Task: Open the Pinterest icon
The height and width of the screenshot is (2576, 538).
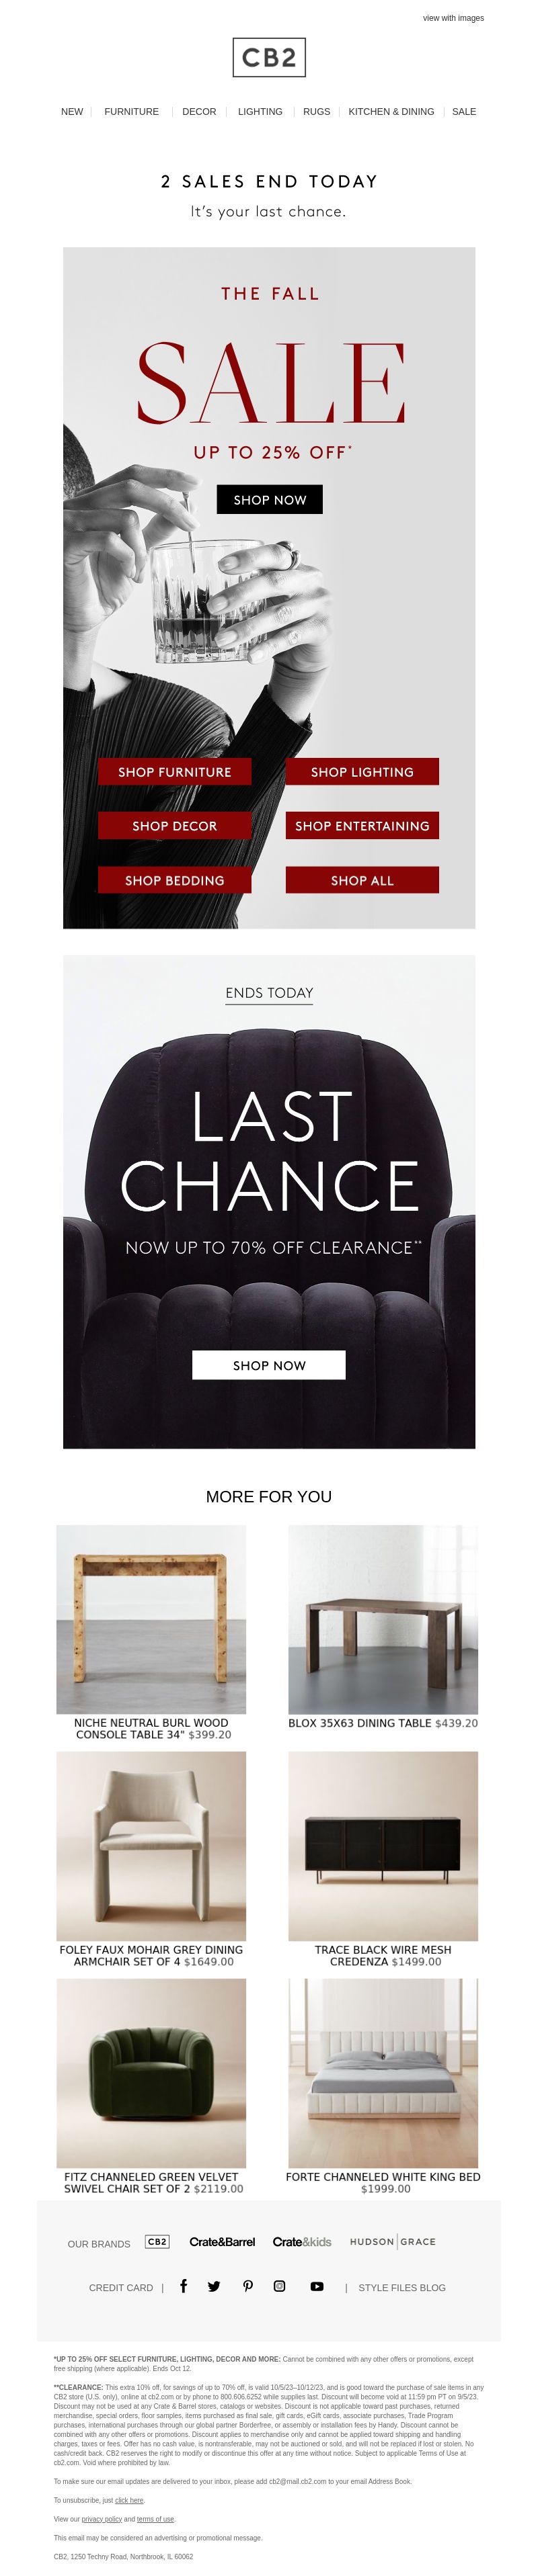Action: 247,2285
